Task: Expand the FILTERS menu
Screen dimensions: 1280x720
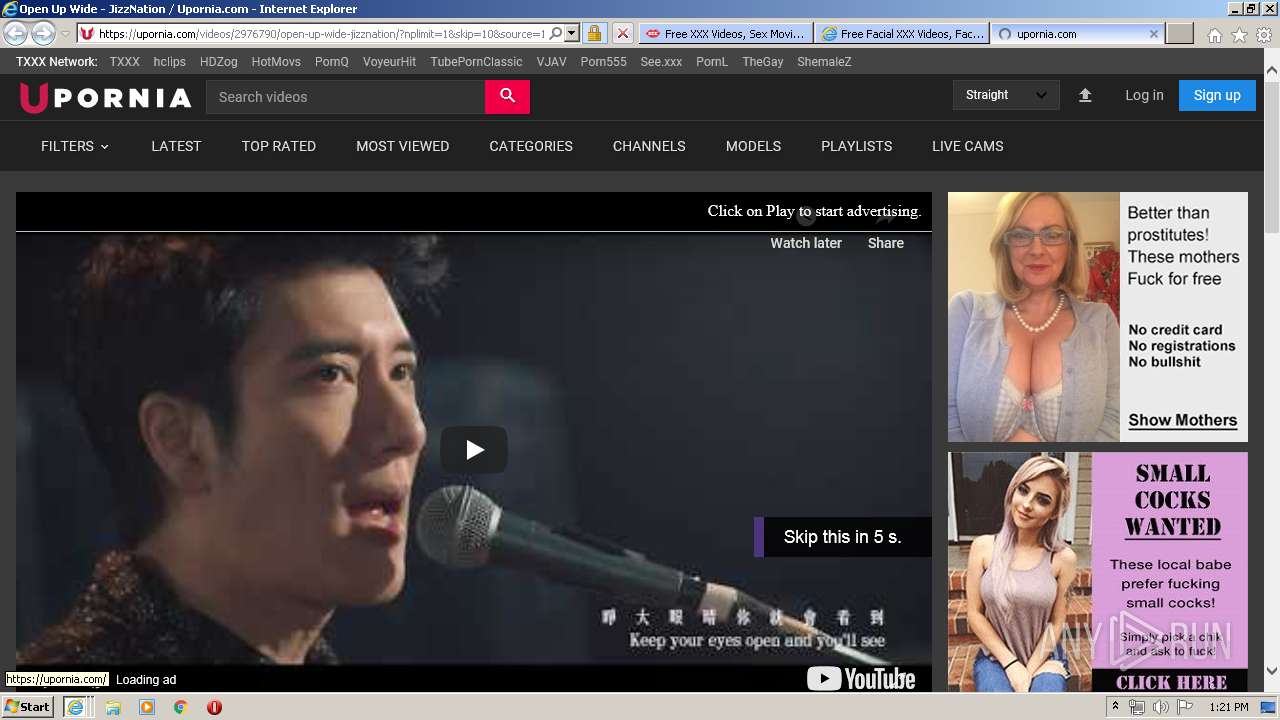Action: pyautogui.click(x=75, y=146)
